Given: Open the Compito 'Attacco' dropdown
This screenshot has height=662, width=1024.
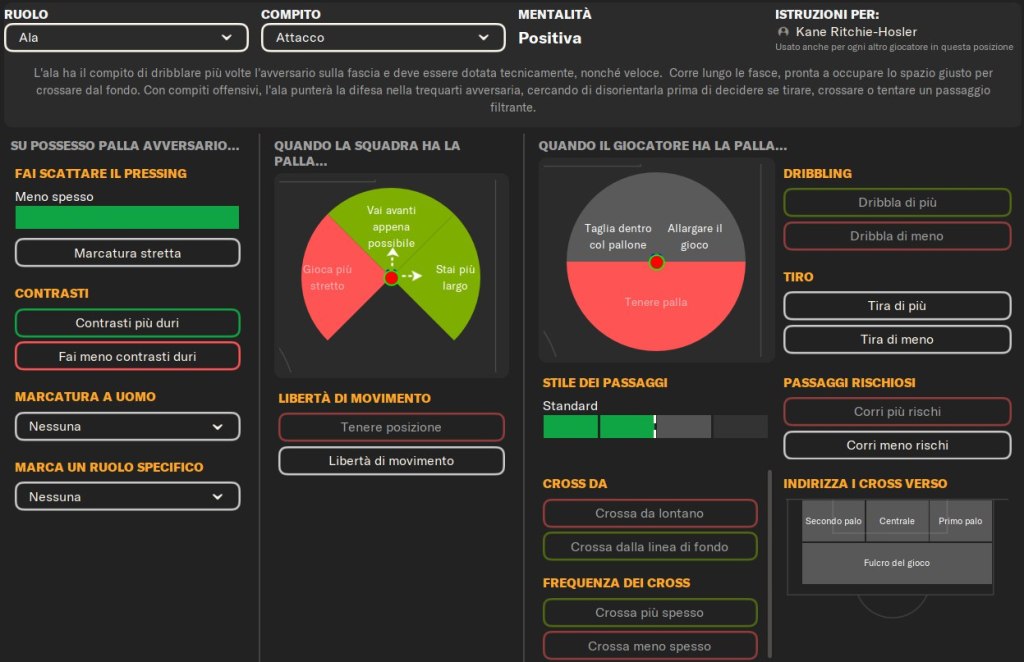Looking at the screenshot, I should [x=383, y=38].
